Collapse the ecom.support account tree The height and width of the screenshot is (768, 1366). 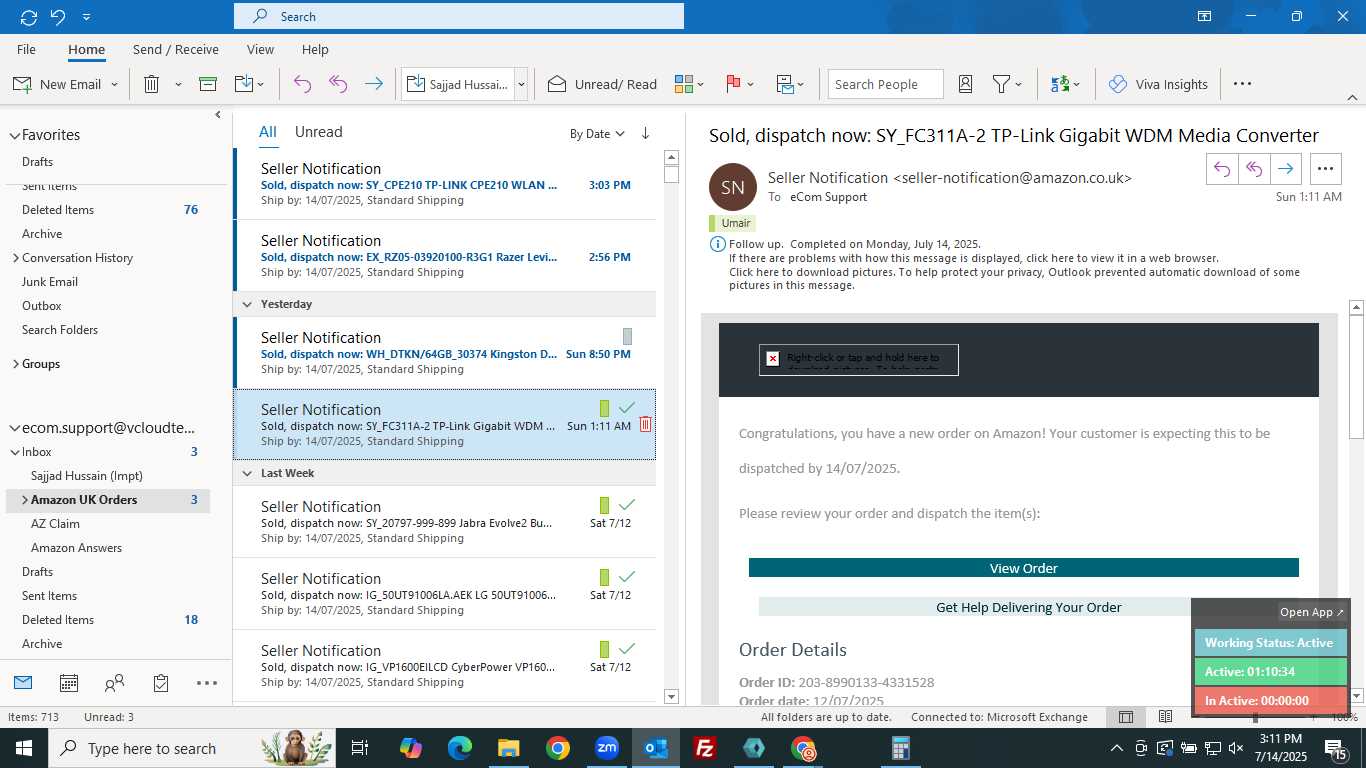point(15,428)
